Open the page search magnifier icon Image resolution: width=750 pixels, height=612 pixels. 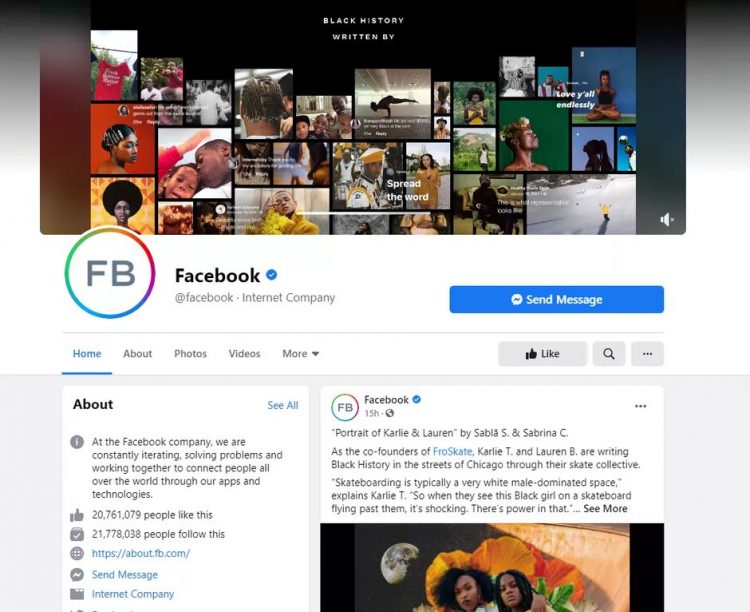click(608, 354)
